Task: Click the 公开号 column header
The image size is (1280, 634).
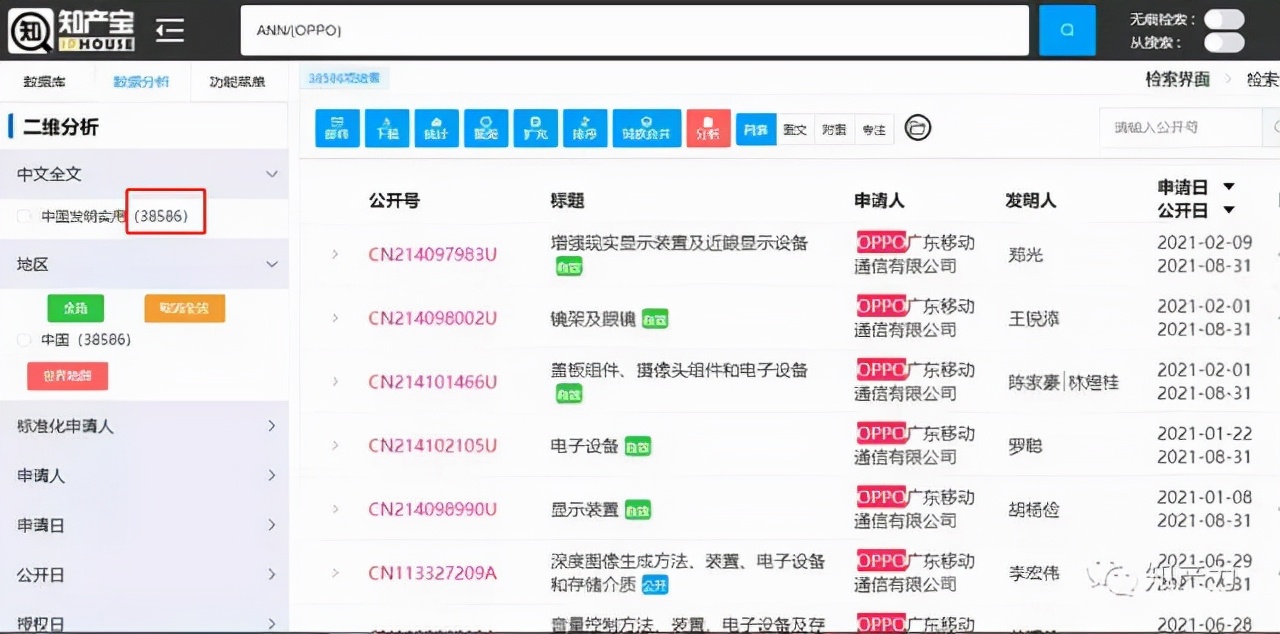Action: (x=394, y=200)
